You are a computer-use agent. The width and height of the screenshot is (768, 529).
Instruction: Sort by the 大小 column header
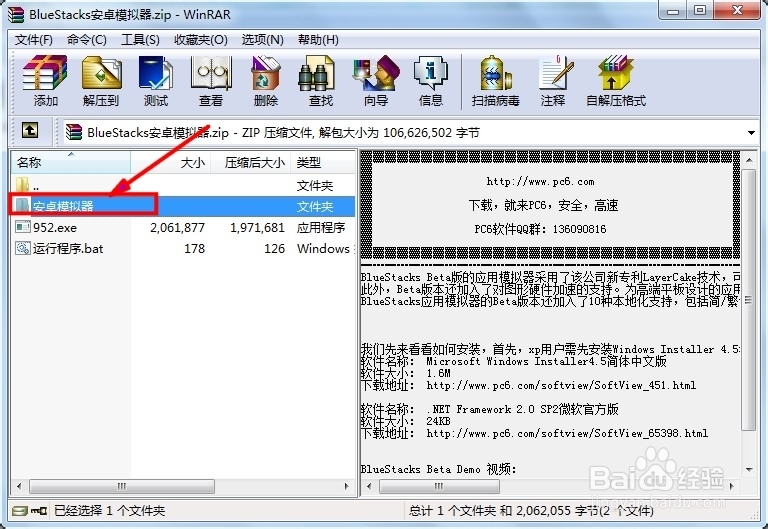(x=170, y=162)
